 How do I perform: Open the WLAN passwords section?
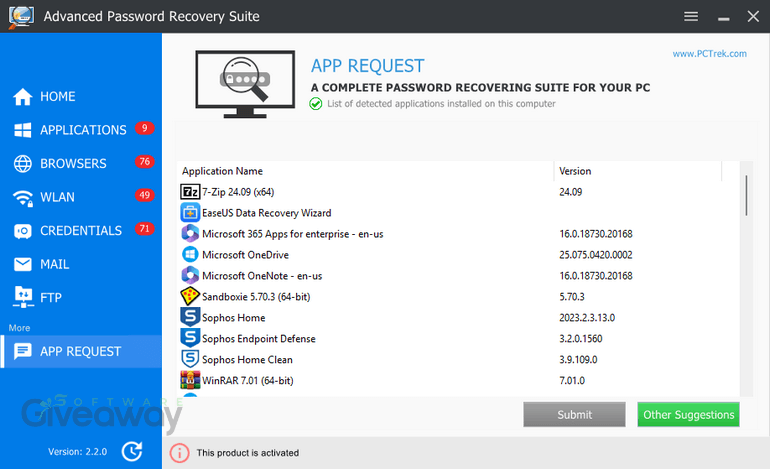click(57, 197)
